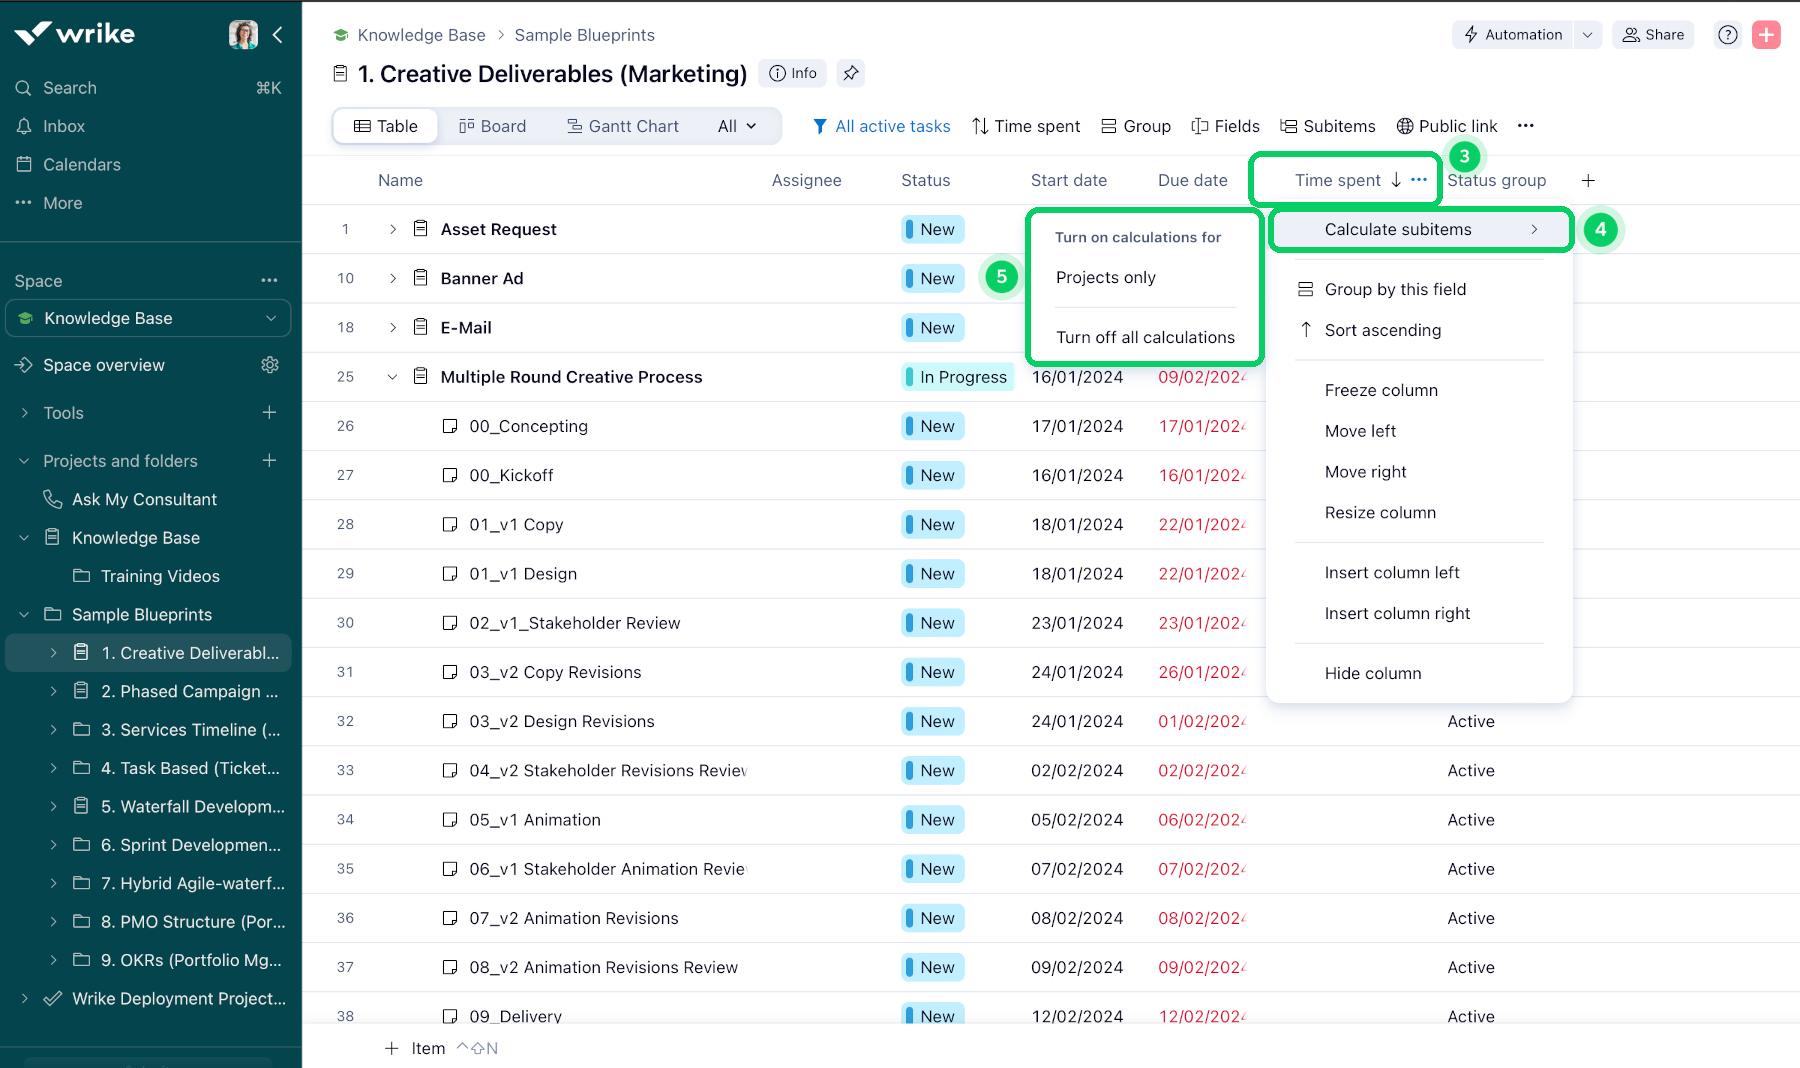Open the Info button next to the title
The height and width of the screenshot is (1068, 1800).
pyautogui.click(x=792, y=73)
